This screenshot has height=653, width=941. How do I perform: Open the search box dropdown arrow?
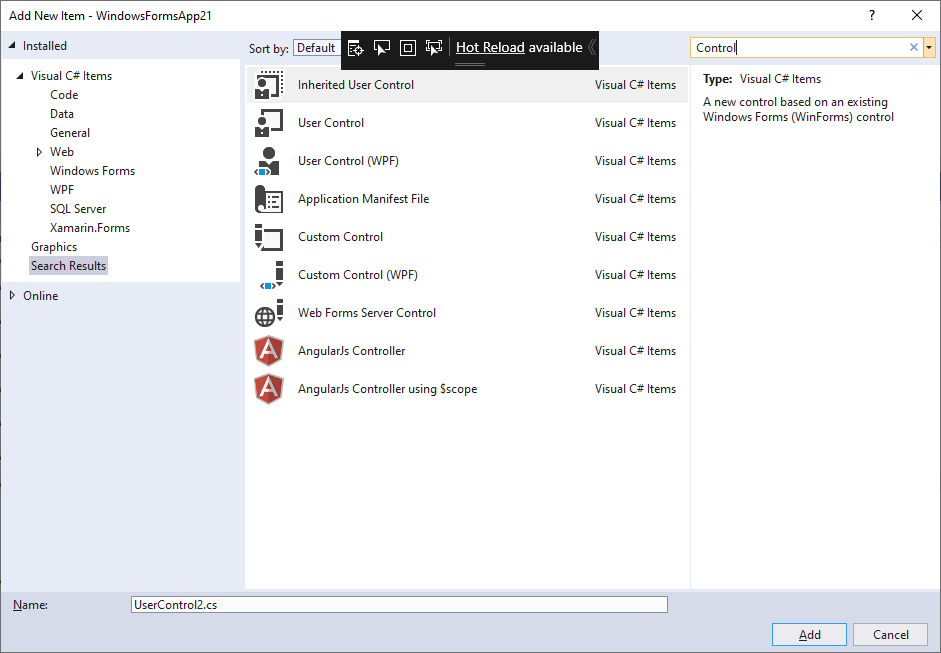[x=929, y=47]
